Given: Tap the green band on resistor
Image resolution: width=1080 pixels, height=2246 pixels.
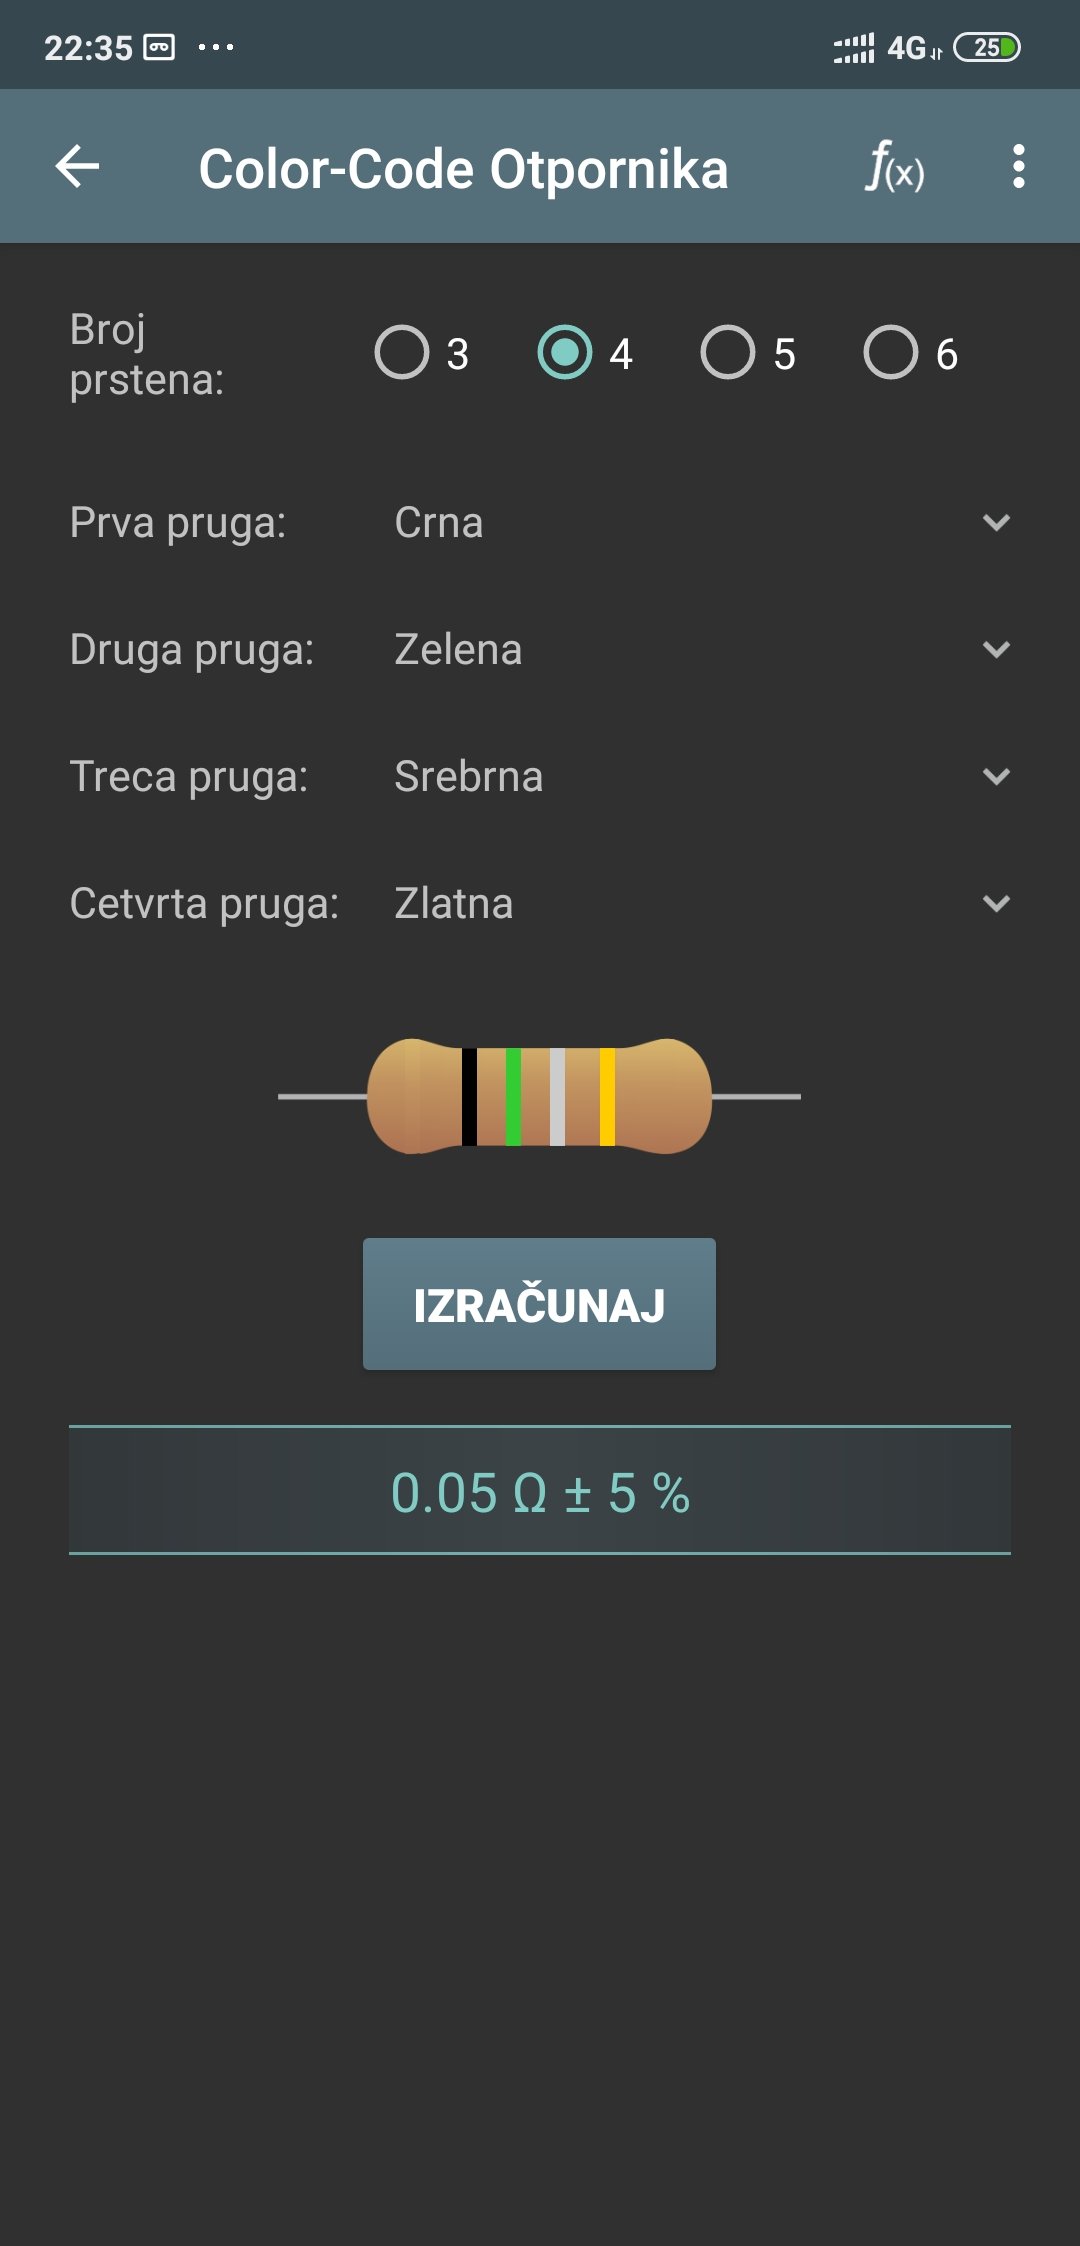Looking at the screenshot, I should click(513, 1096).
